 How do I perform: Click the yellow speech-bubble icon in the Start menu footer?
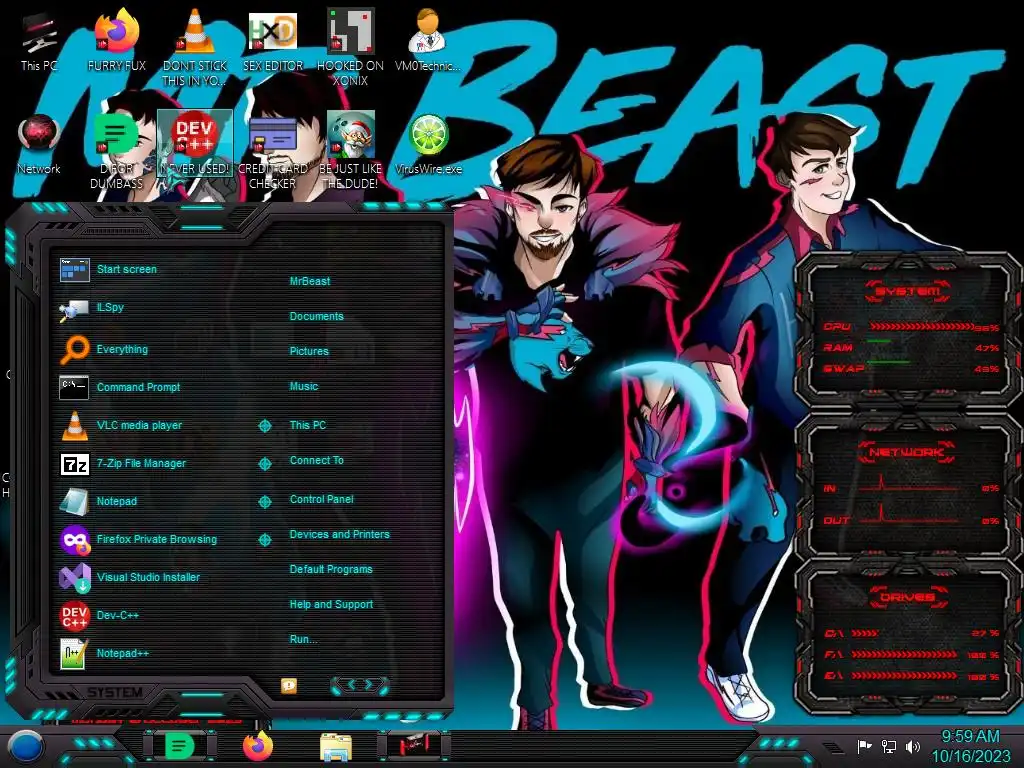pyautogui.click(x=289, y=685)
